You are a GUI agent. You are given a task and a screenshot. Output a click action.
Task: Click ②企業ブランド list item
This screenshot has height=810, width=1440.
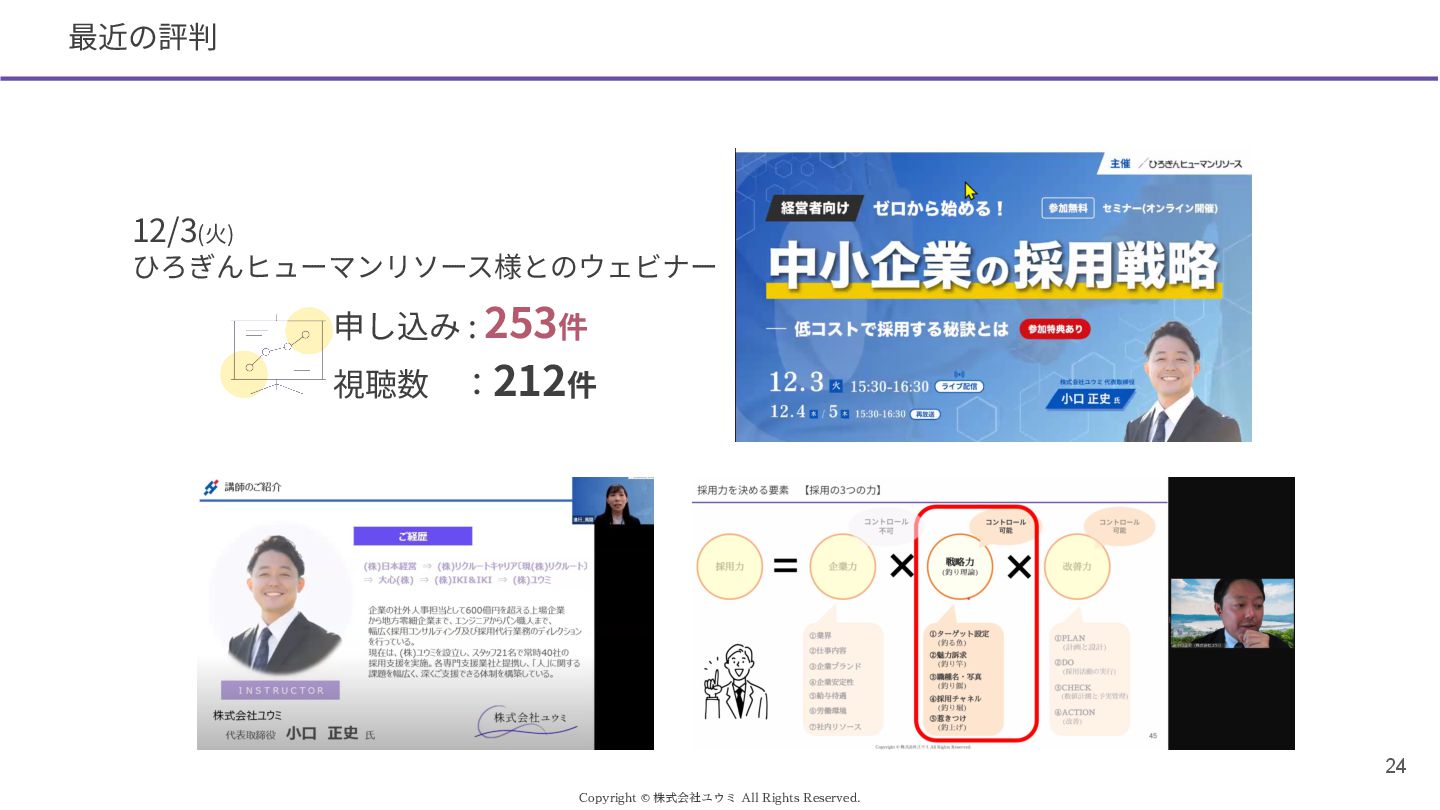(835, 665)
